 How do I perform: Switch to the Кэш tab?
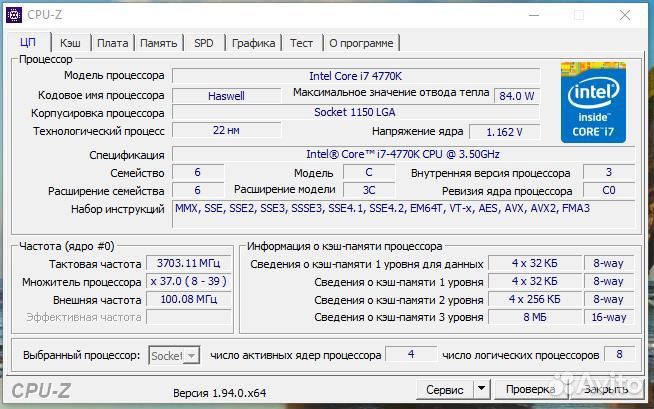click(70, 43)
